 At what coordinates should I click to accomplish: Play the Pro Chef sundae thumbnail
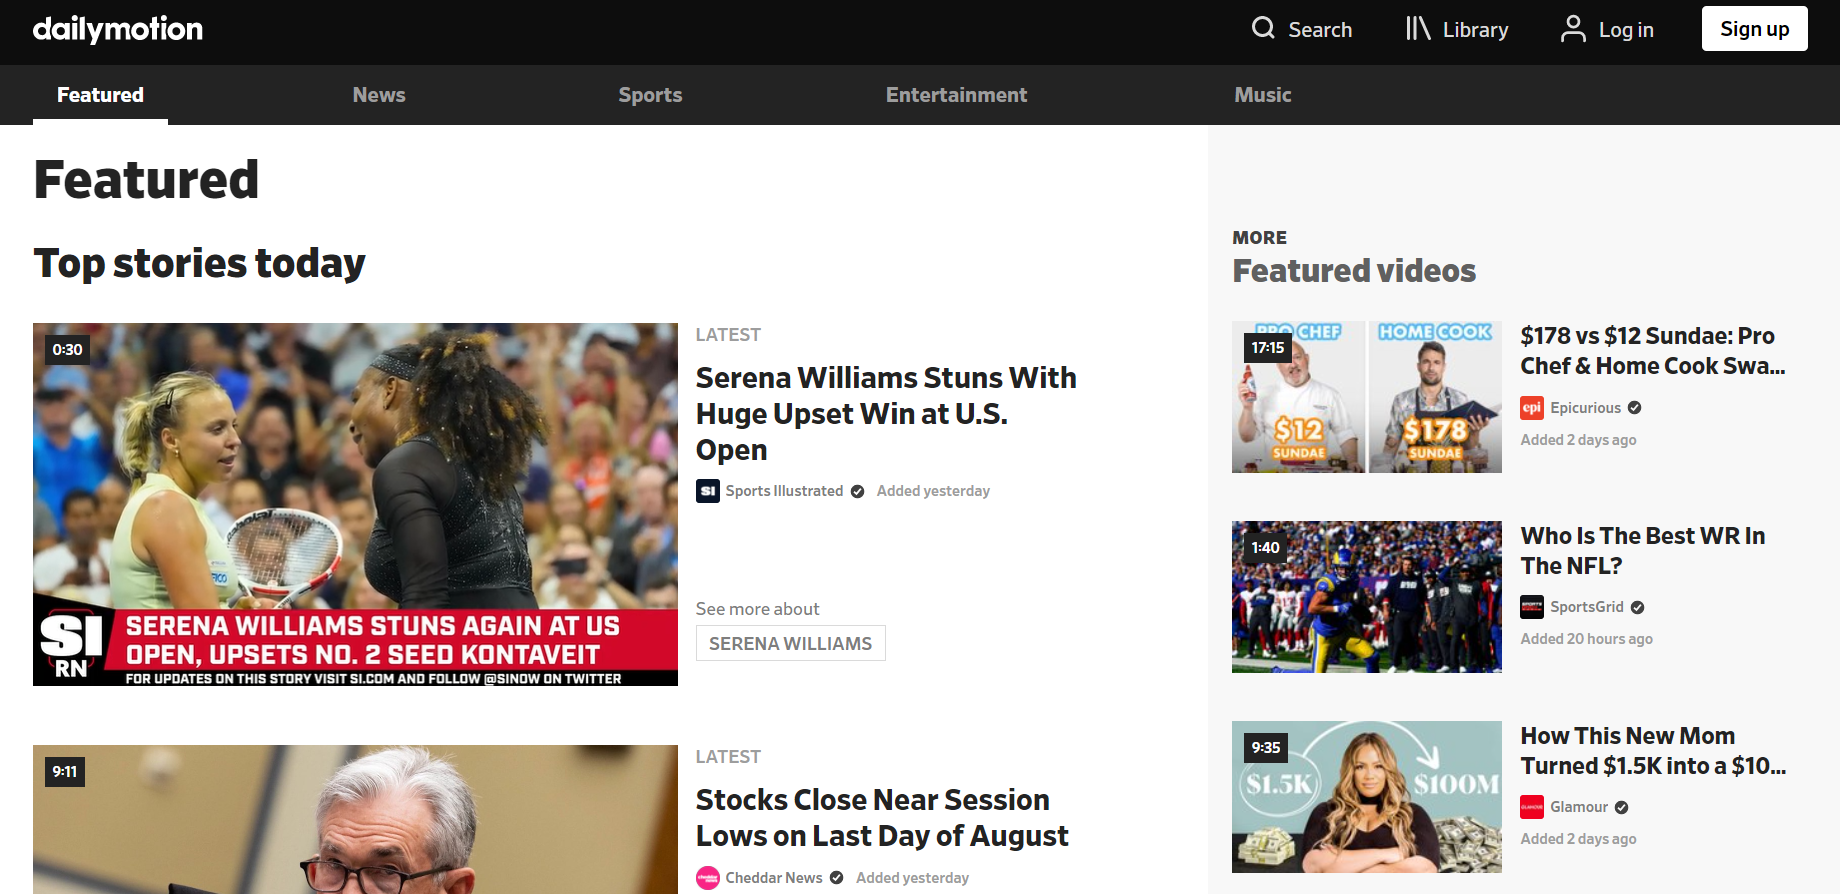(1367, 397)
